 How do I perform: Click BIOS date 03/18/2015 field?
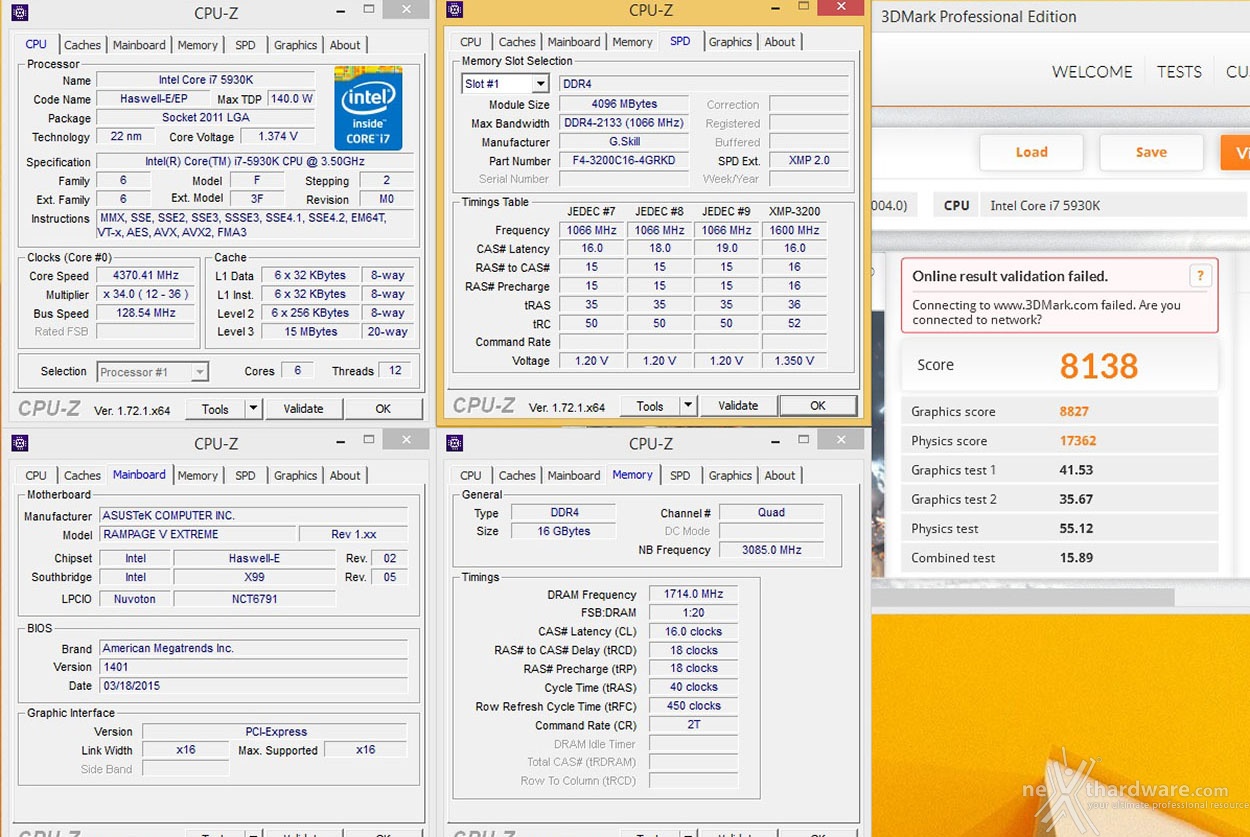(253, 686)
